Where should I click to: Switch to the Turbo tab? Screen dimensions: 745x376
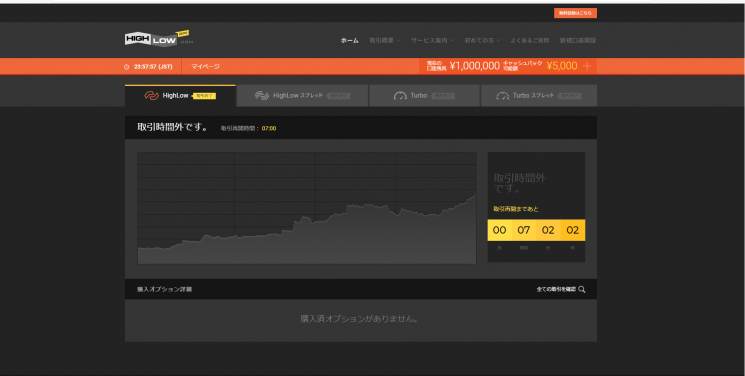[425, 96]
